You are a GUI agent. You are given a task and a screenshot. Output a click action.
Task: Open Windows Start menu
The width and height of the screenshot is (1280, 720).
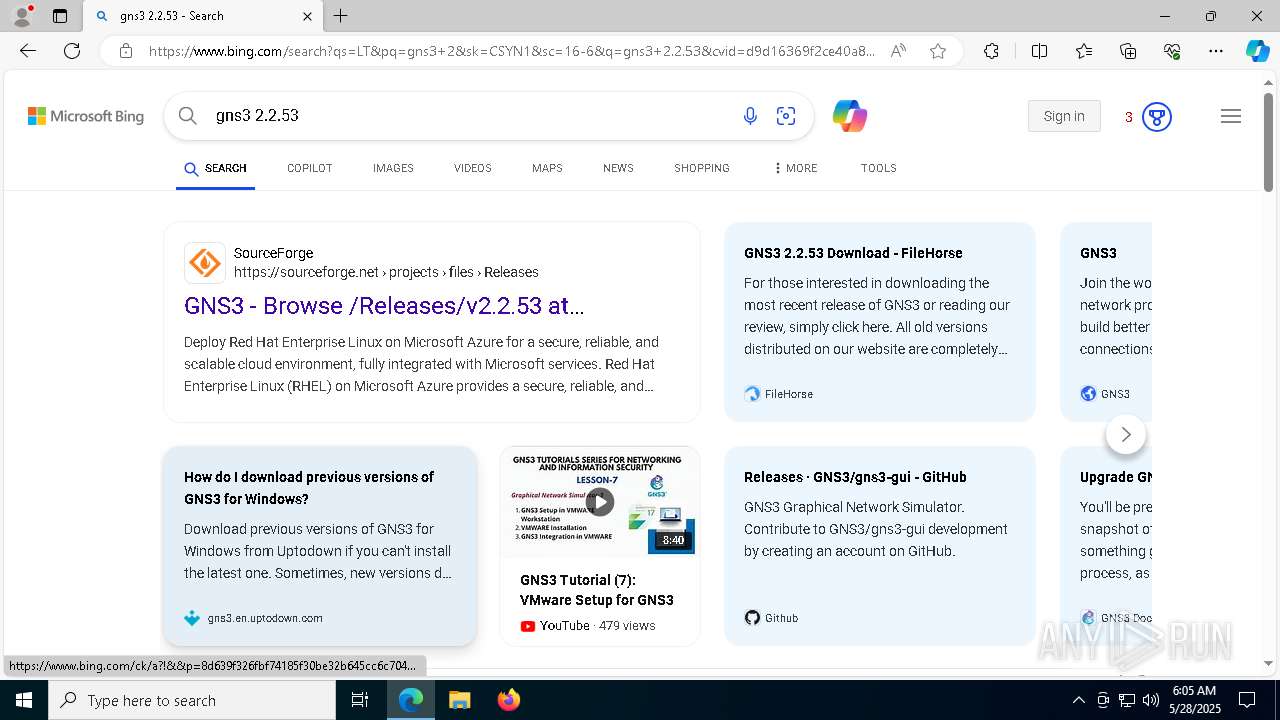point(24,700)
